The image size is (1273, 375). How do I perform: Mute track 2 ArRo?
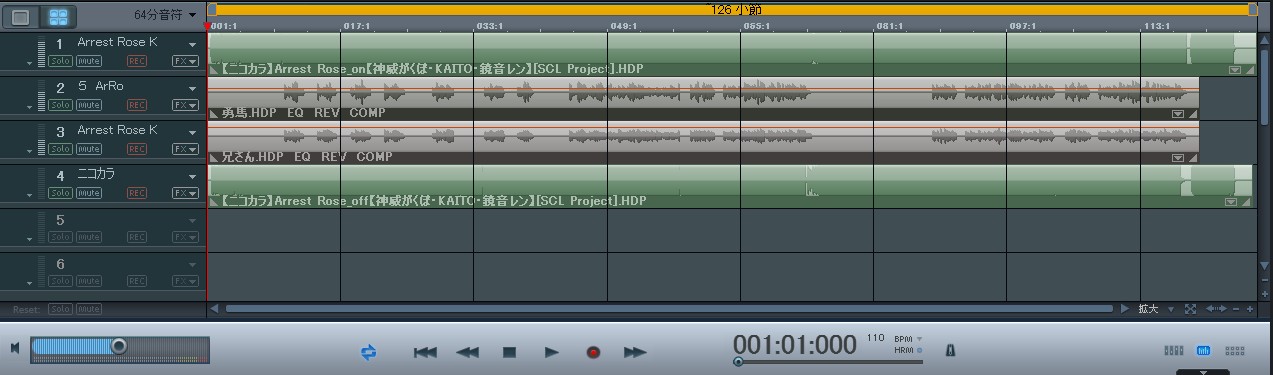[x=89, y=105]
